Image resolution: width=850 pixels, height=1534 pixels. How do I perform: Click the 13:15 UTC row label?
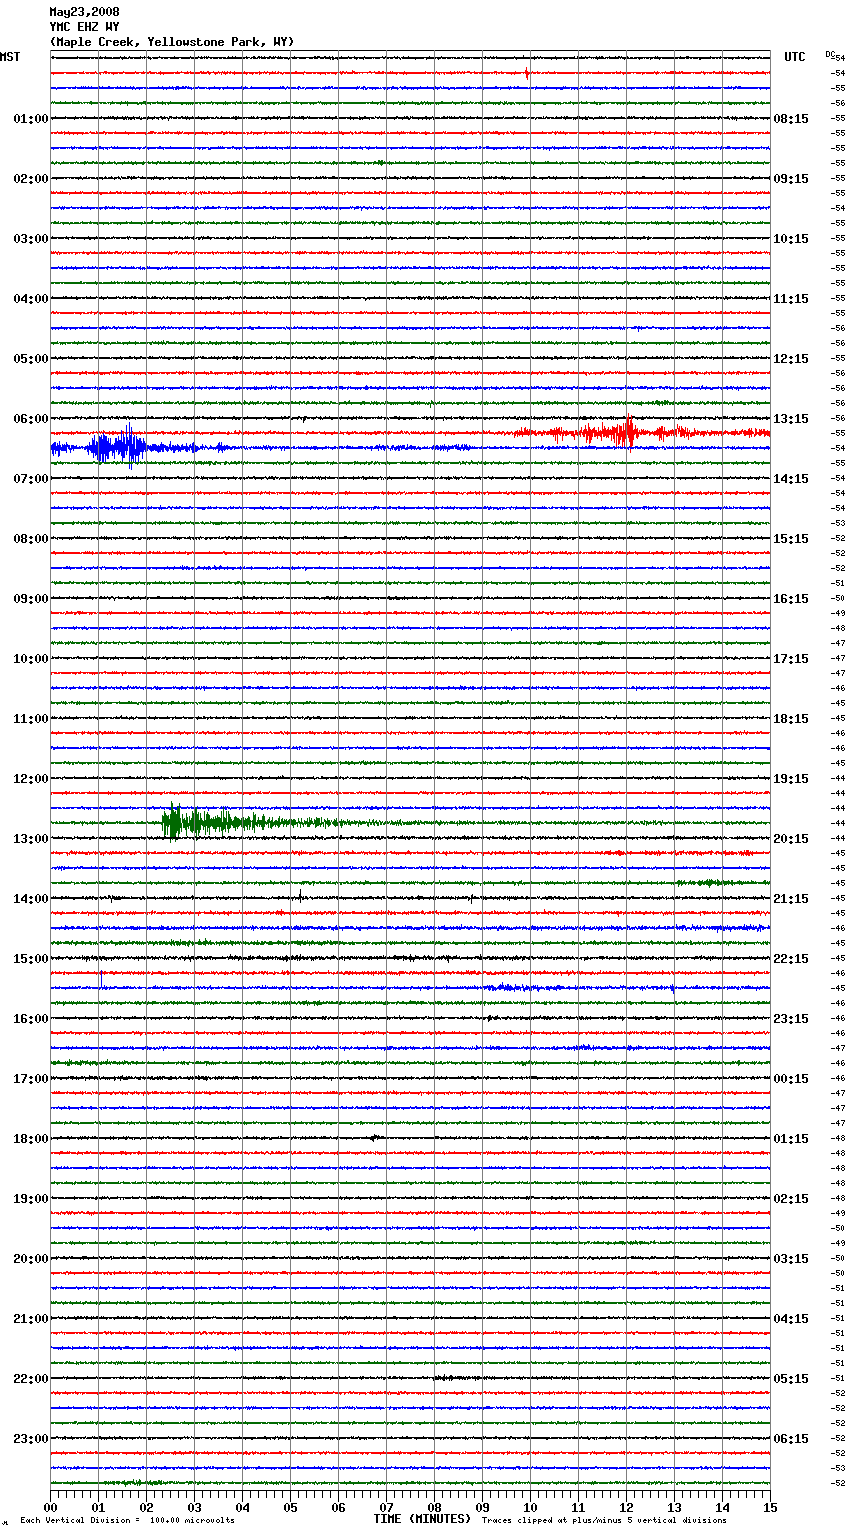791,419
